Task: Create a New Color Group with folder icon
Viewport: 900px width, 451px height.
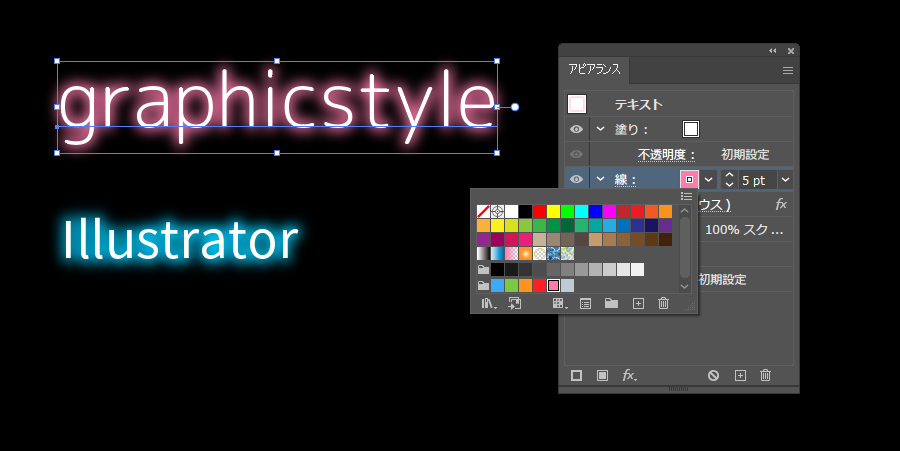Action: click(x=611, y=303)
